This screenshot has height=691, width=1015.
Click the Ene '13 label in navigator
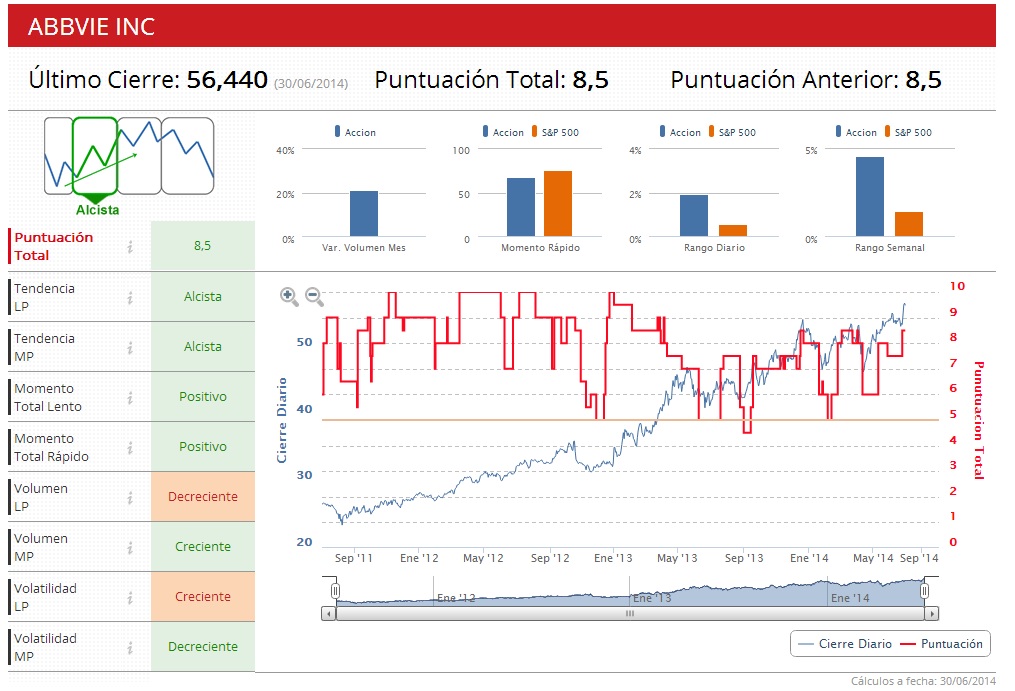point(652,598)
